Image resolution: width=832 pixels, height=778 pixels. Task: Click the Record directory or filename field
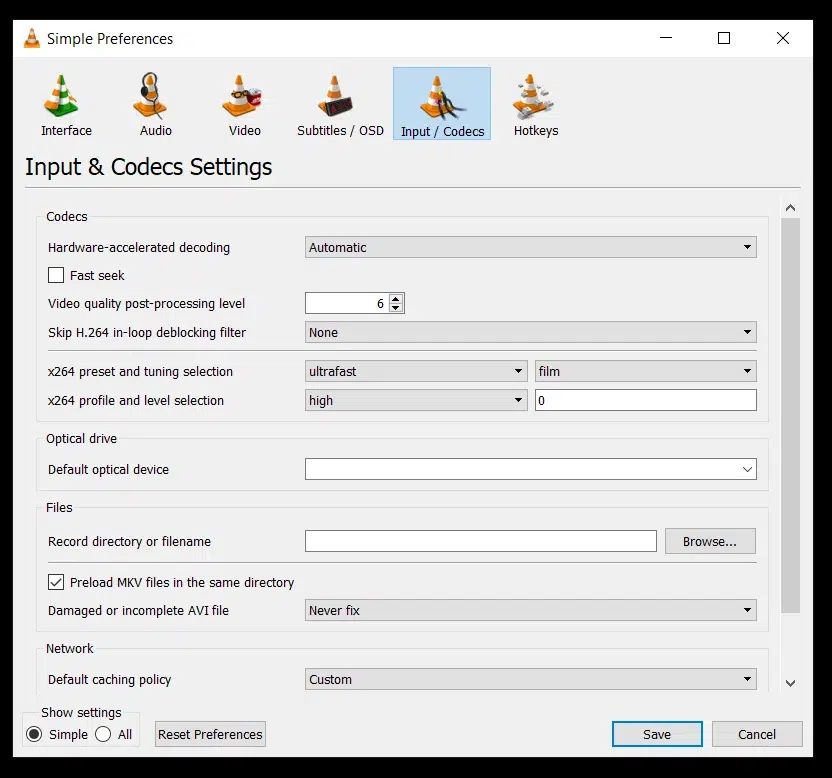(x=481, y=541)
